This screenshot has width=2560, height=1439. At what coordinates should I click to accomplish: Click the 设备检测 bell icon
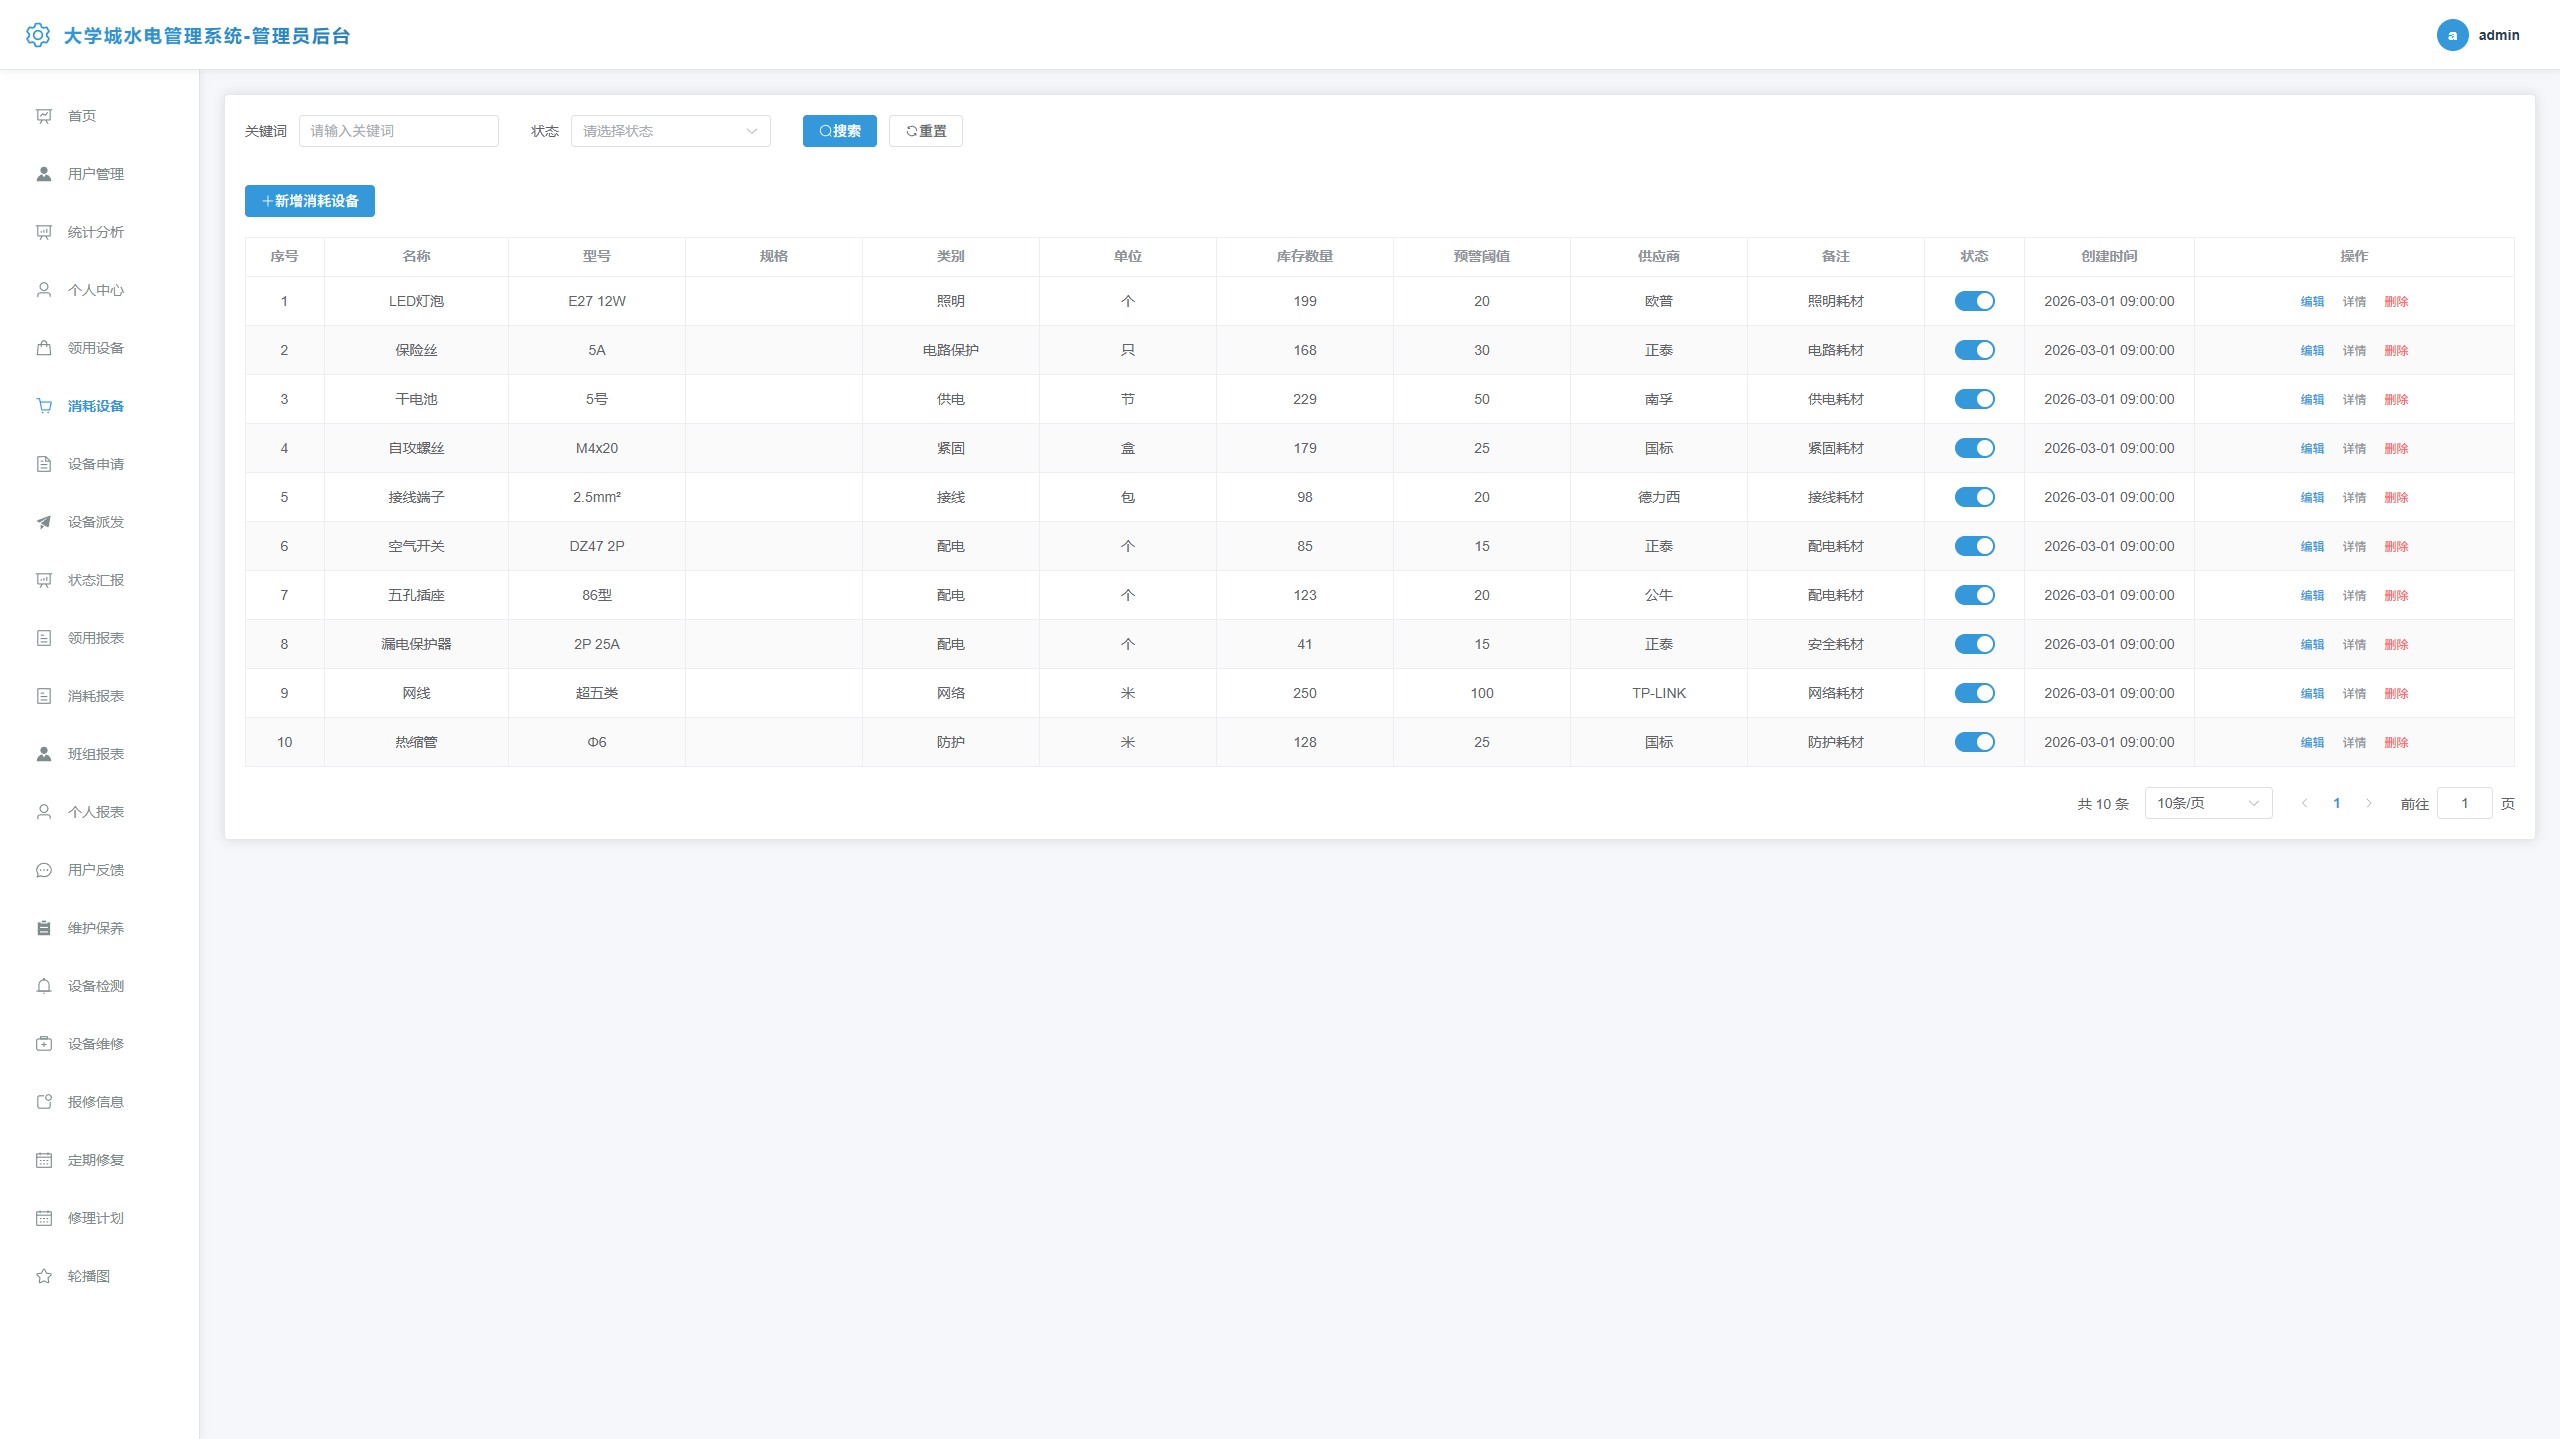pos(44,986)
